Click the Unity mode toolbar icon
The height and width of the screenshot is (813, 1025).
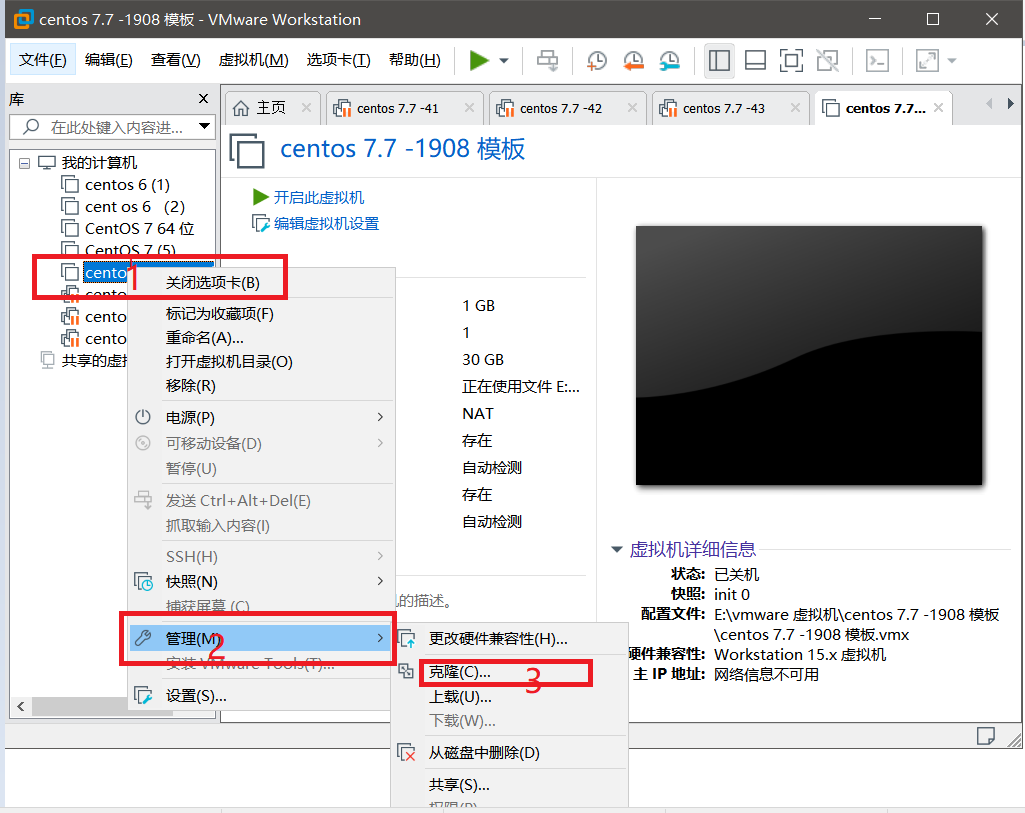(828, 61)
